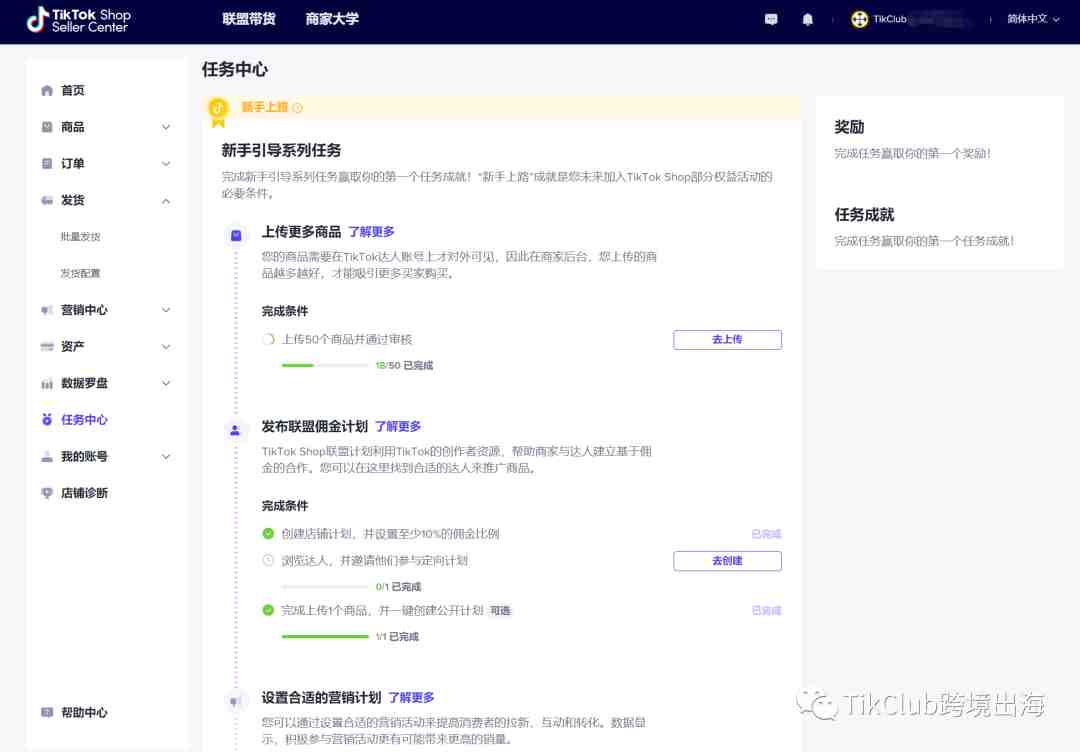Click the 设置合适的营销计划 step icon
The image size is (1080, 752).
click(x=235, y=702)
